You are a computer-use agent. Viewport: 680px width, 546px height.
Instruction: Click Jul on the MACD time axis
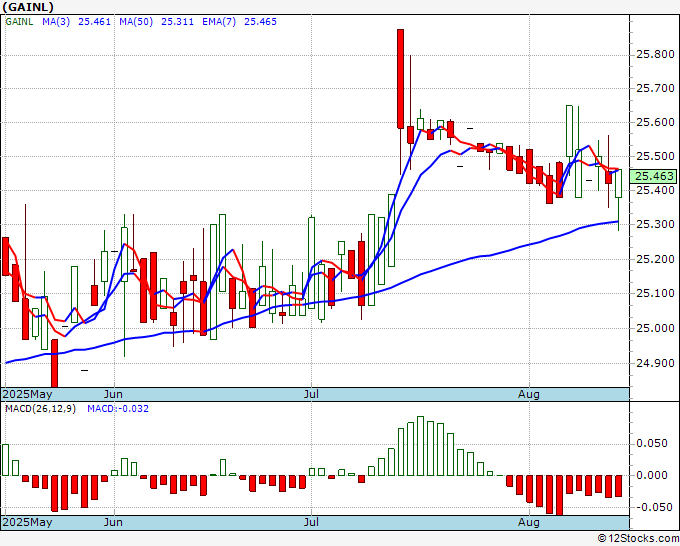(x=311, y=522)
